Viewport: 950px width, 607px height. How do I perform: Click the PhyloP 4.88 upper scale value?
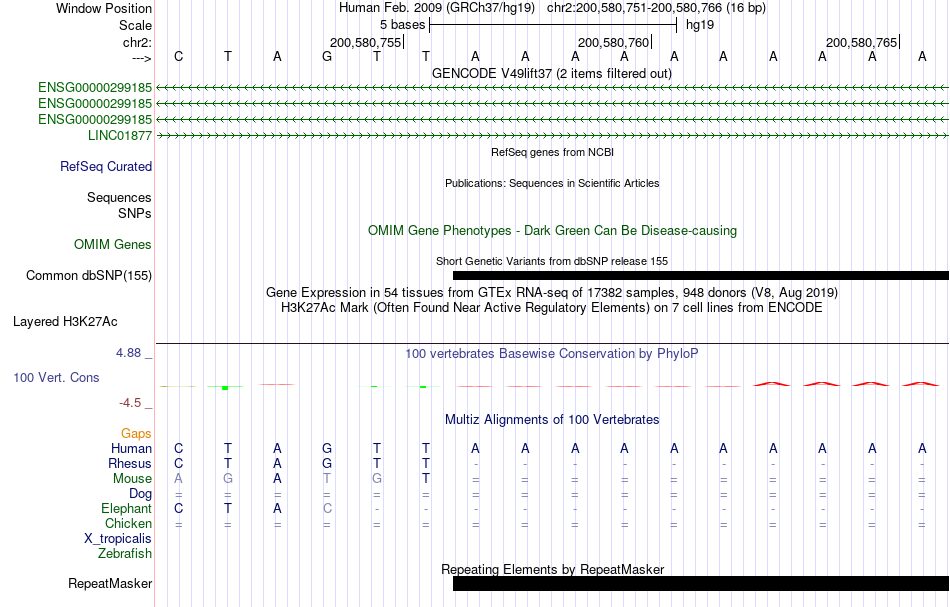(128, 353)
